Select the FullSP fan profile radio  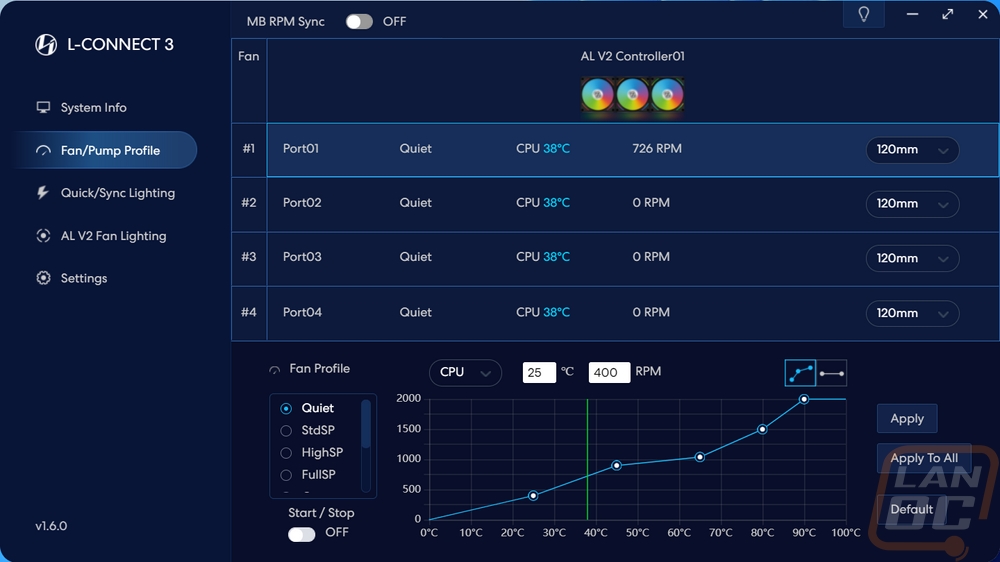coord(286,475)
